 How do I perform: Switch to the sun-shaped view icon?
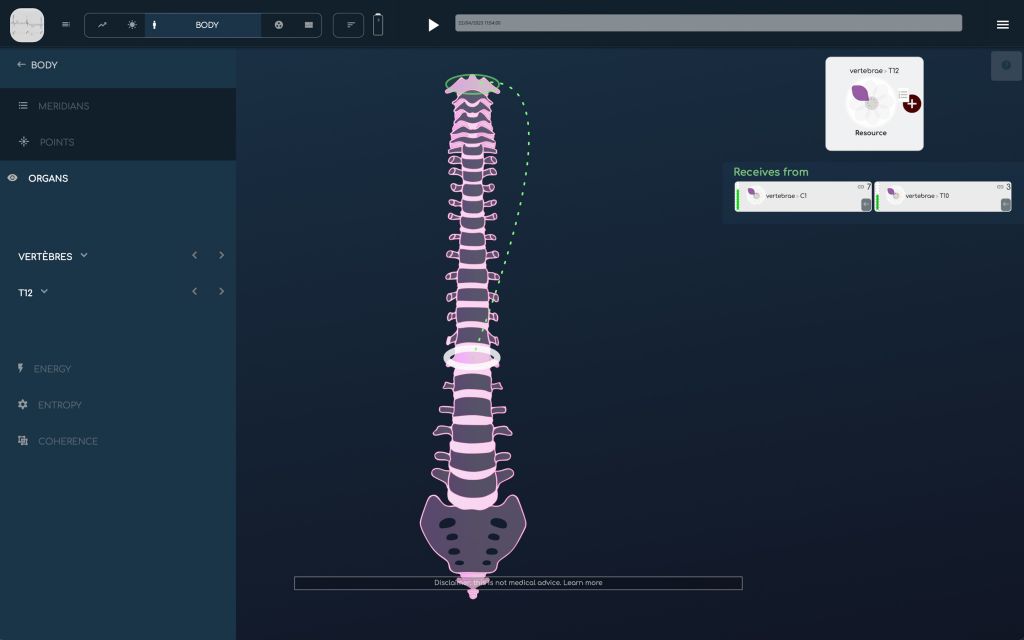click(132, 25)
